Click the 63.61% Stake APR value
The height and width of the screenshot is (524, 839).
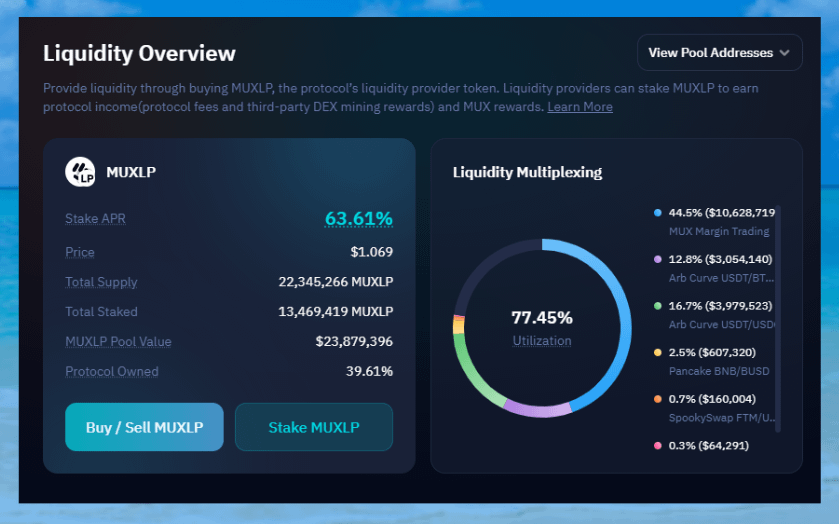tap(358, 218)
